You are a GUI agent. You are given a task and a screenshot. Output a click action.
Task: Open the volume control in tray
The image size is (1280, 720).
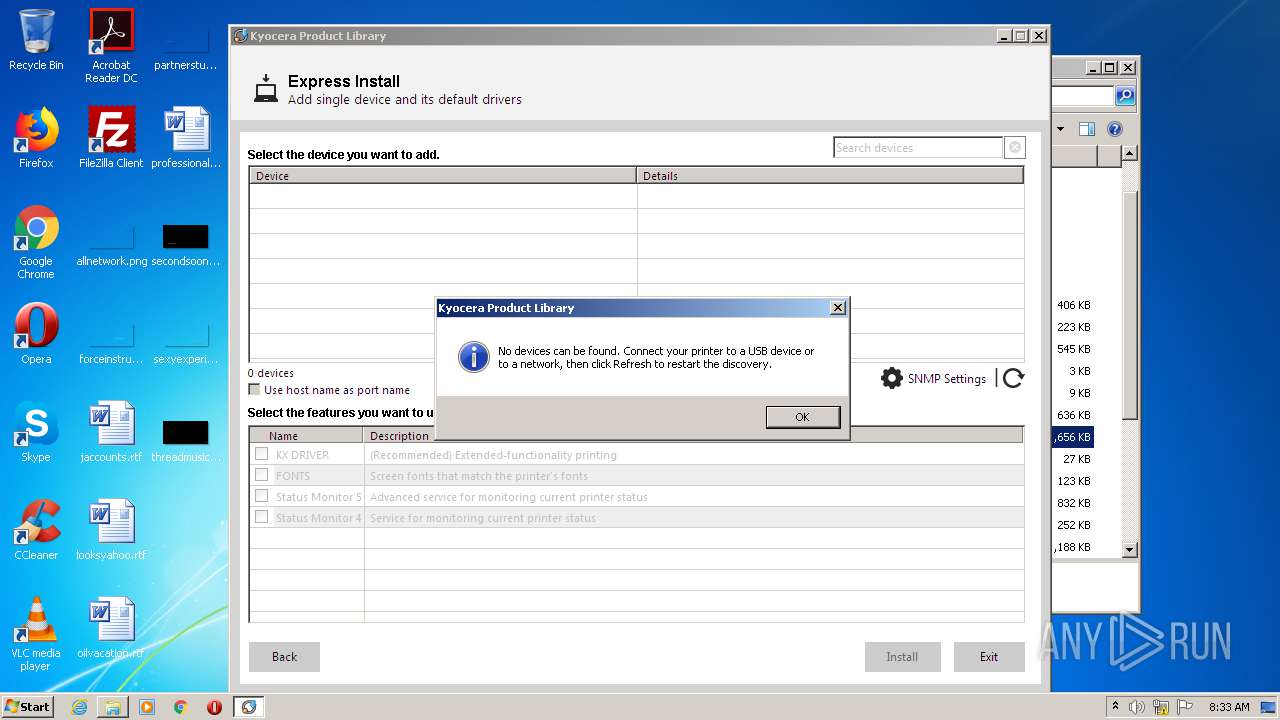1138,707
